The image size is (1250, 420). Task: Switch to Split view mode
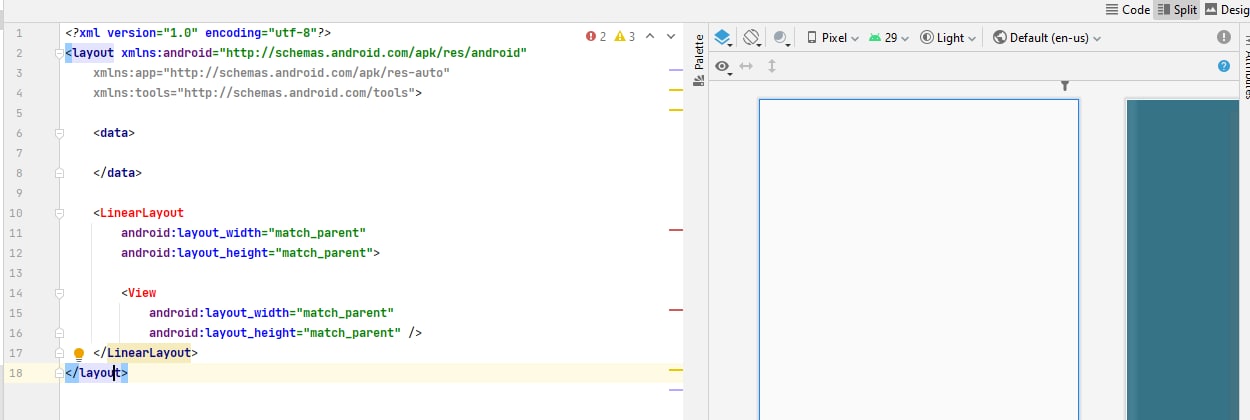coord(1177,9)
